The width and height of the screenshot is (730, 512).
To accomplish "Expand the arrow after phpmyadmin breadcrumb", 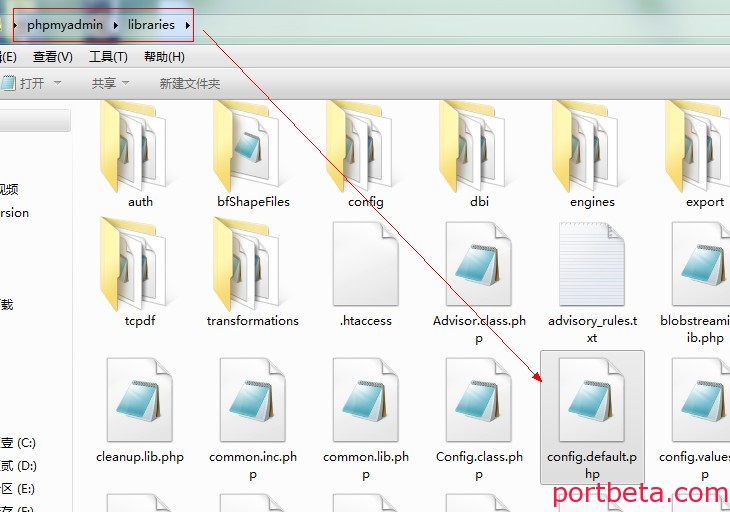I will (x=115, y=25).
